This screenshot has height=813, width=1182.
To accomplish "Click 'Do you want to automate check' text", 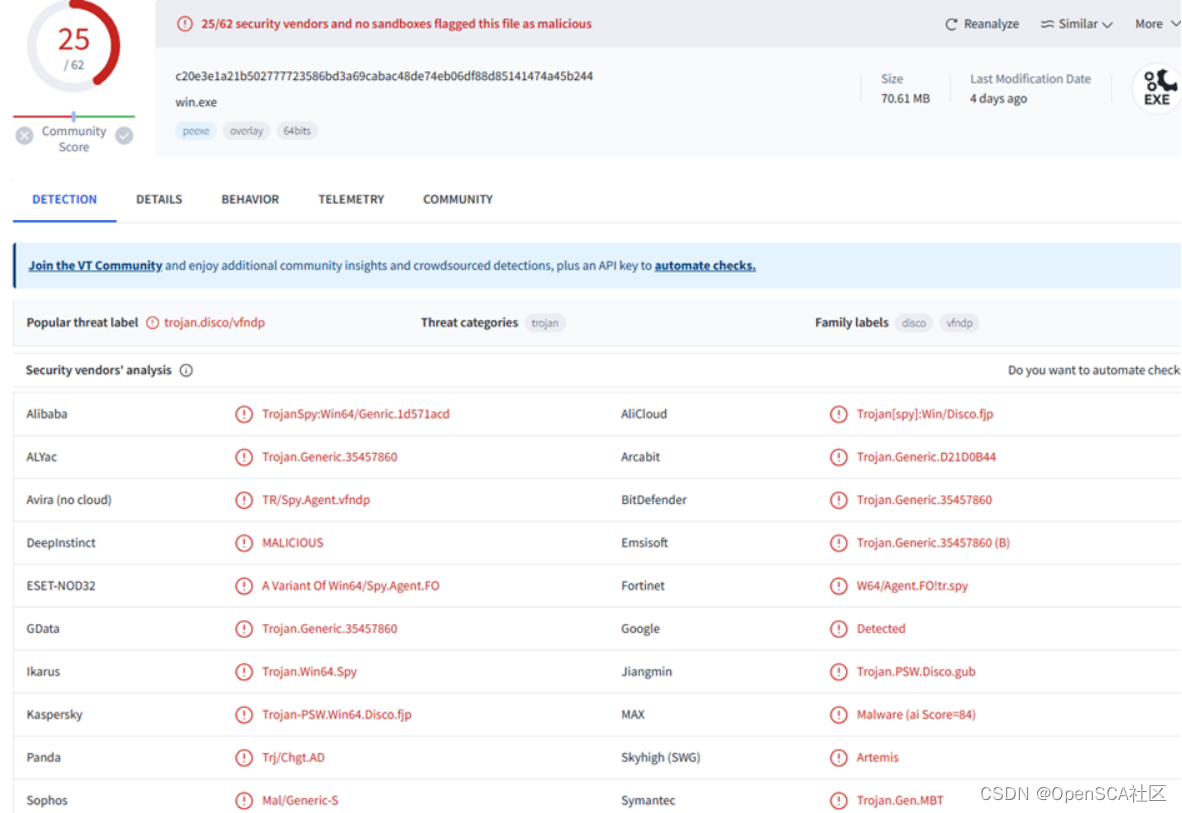I will coord(1094,370).
